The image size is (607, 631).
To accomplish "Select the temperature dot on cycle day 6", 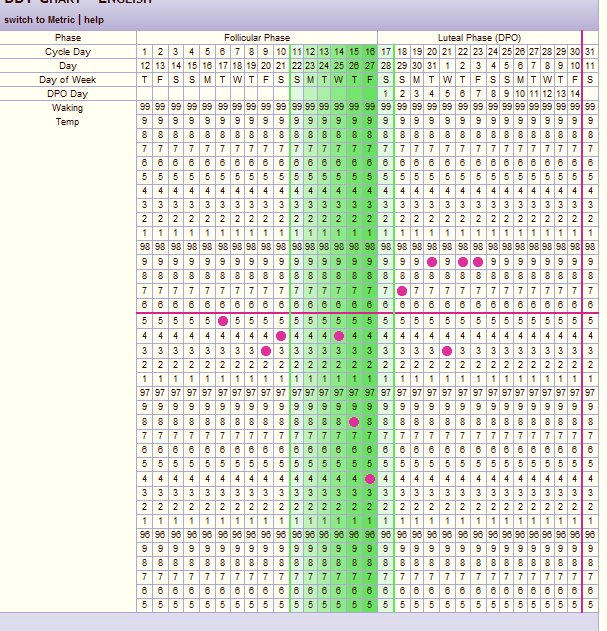I will pos(223,321).
